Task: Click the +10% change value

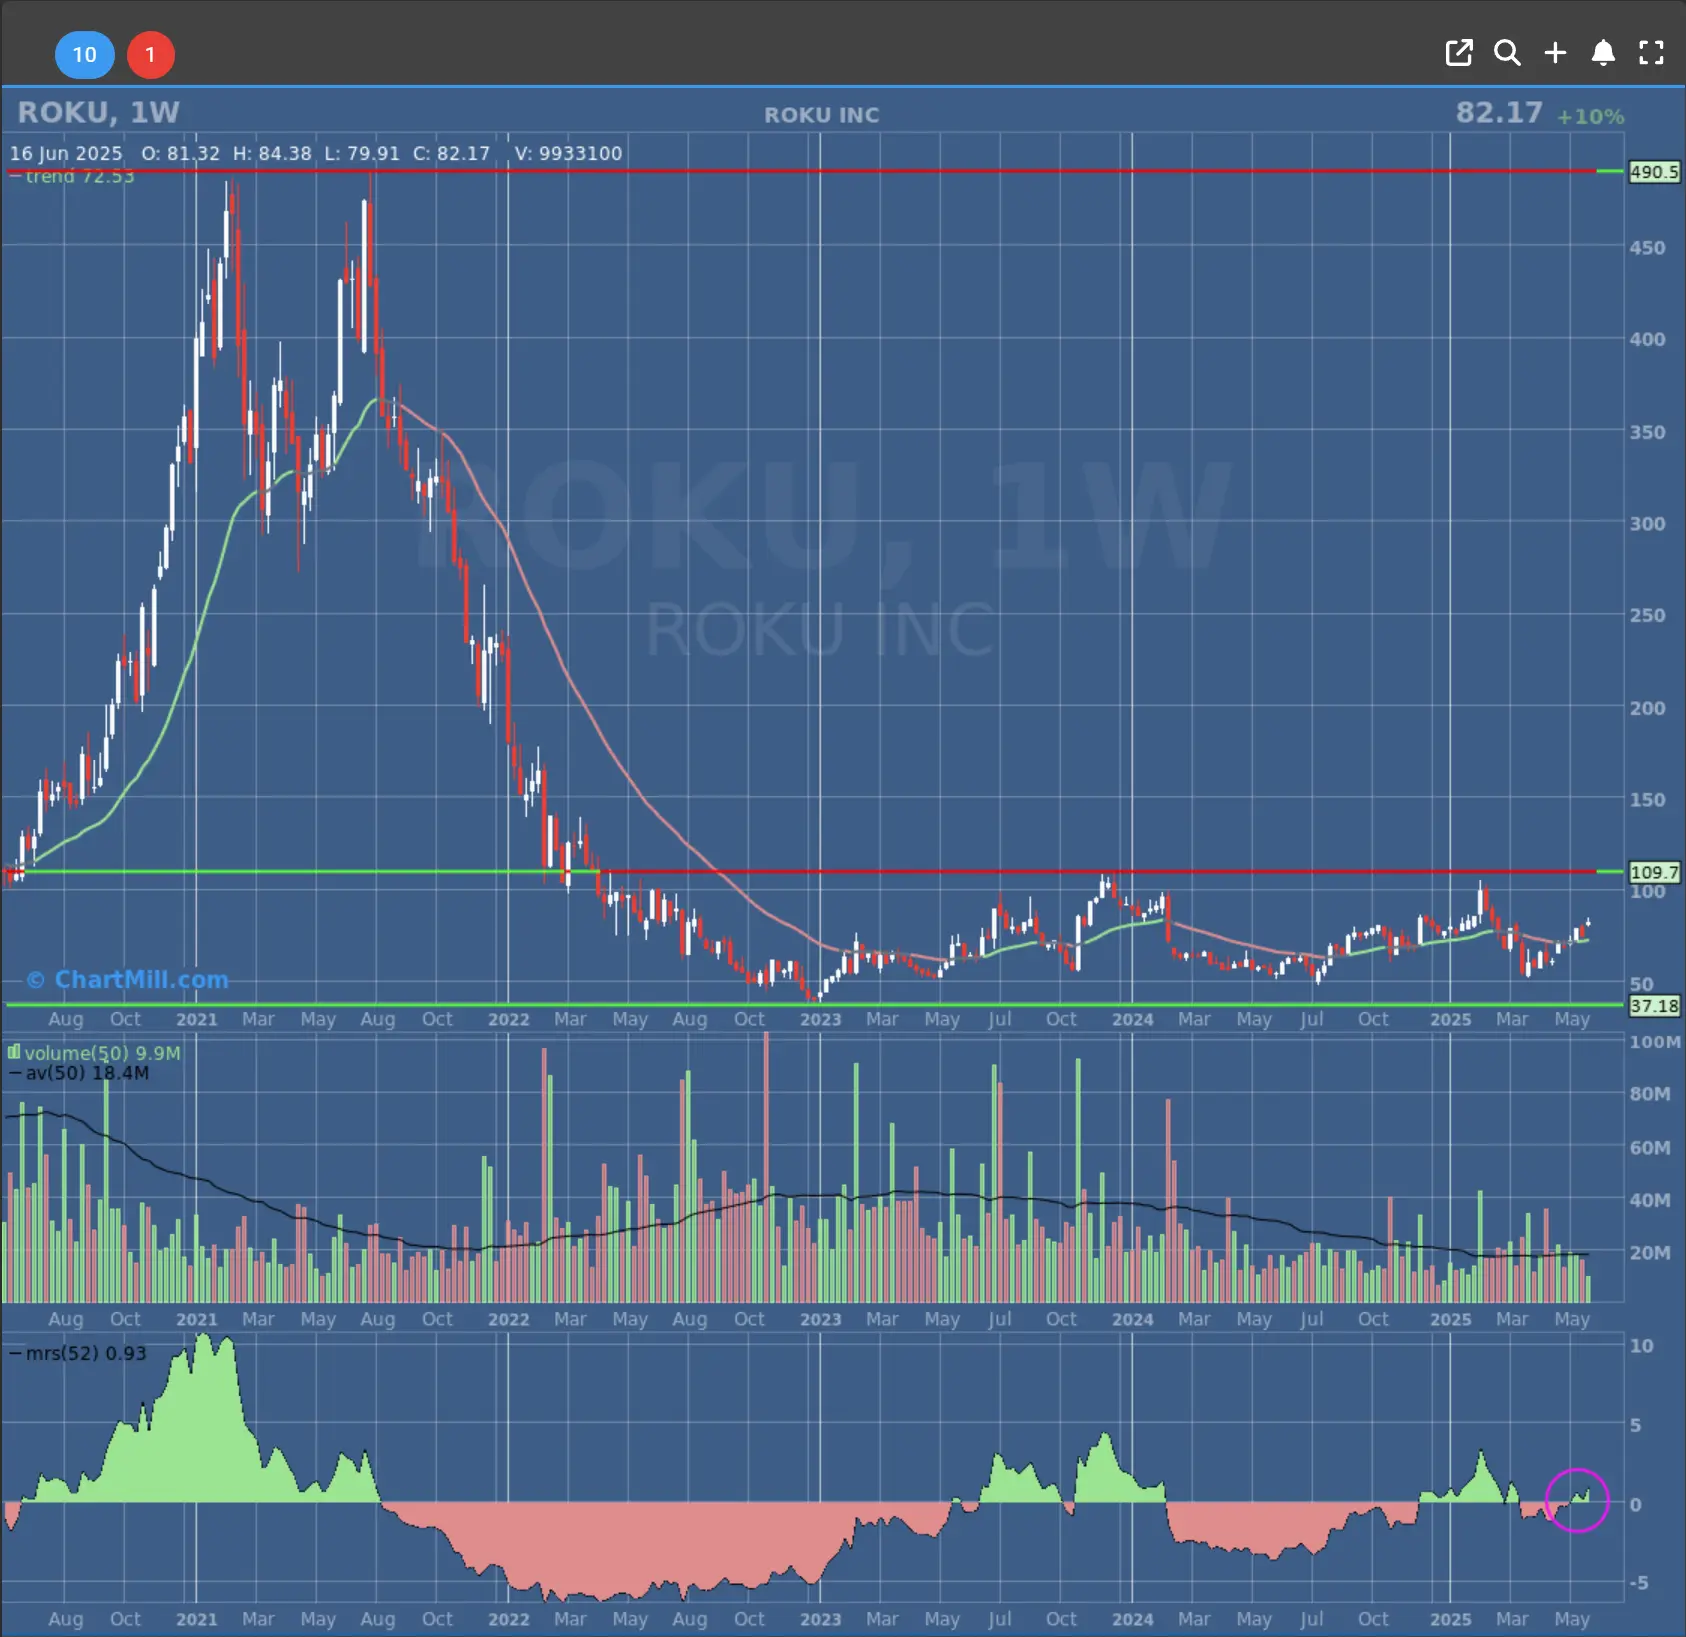Action: point(1590,116)
